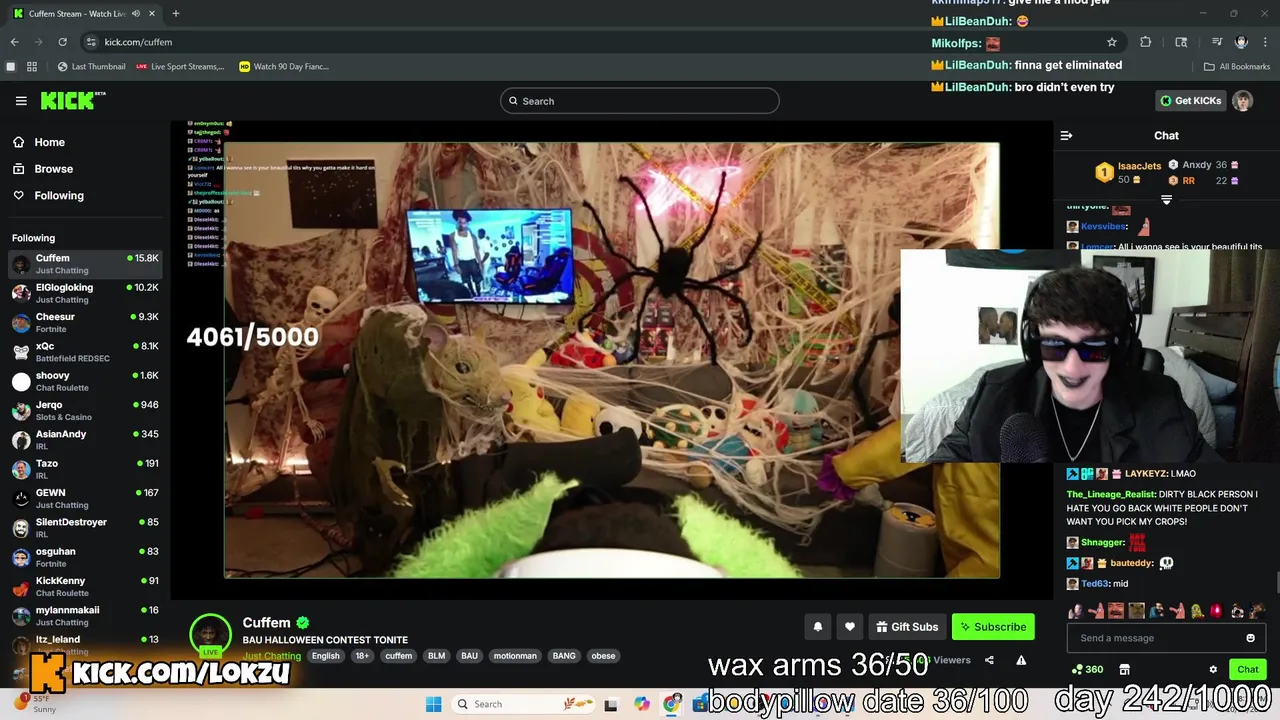Open a new browser tab
Image resolution: width=1280 pixels, height=720 pixels.
point(175,14)
